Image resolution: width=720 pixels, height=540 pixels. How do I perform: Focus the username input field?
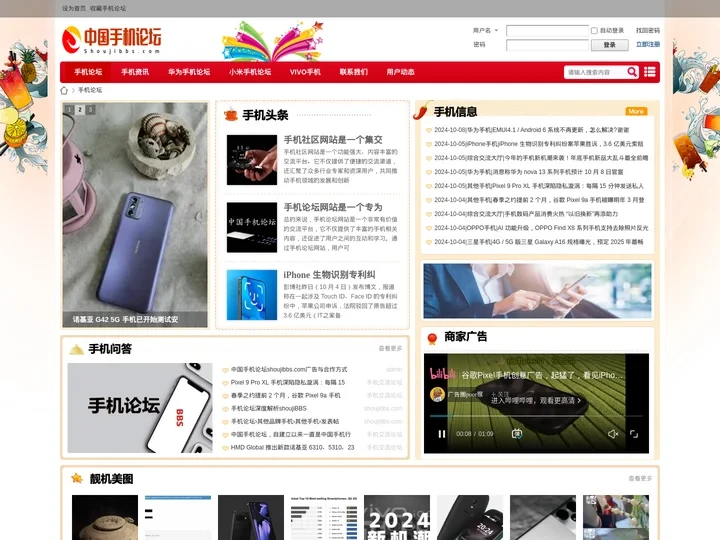[x=547, y=31]
